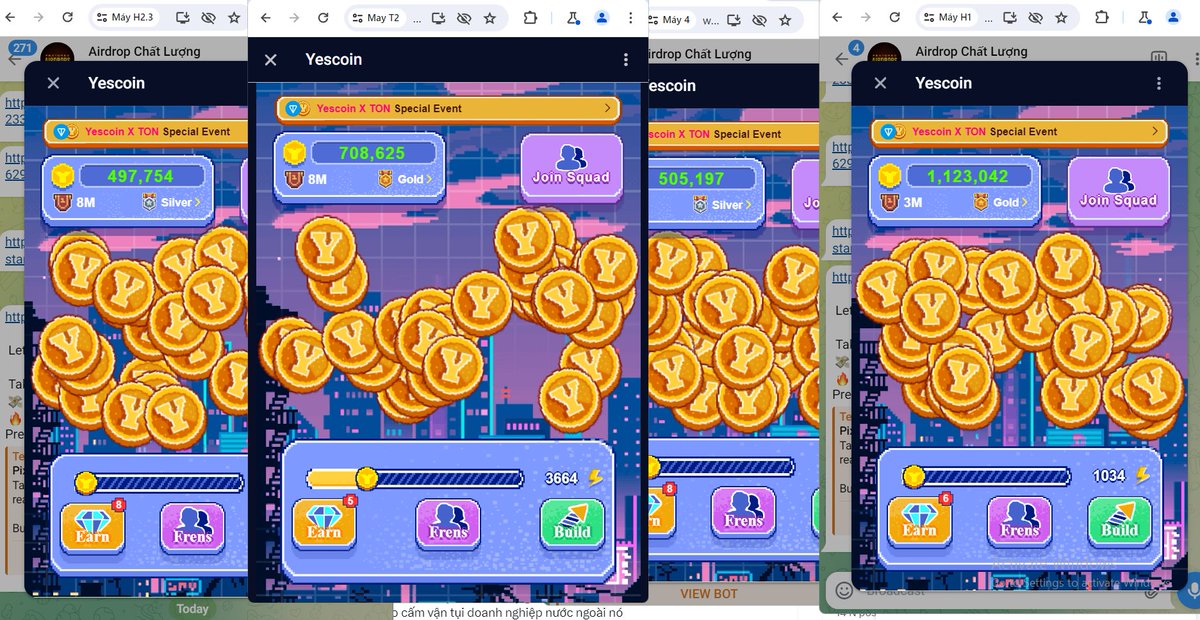Screen dimensions: 1200x620
Task: Bookmark page with star in Máy H2.3
Action: [x=233, y=17]
